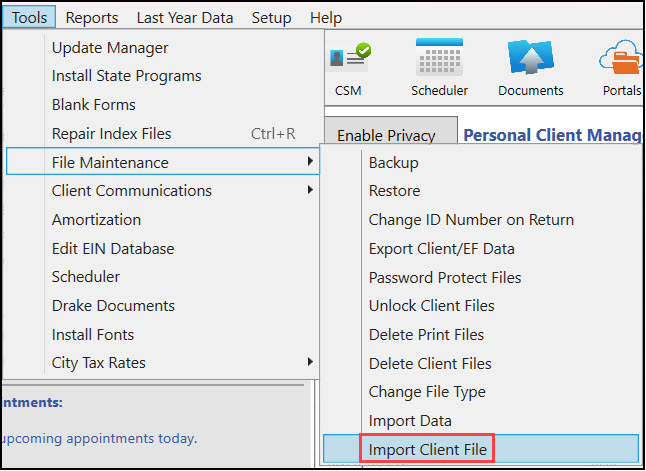Open the Documents folder icon

(531, 63)
